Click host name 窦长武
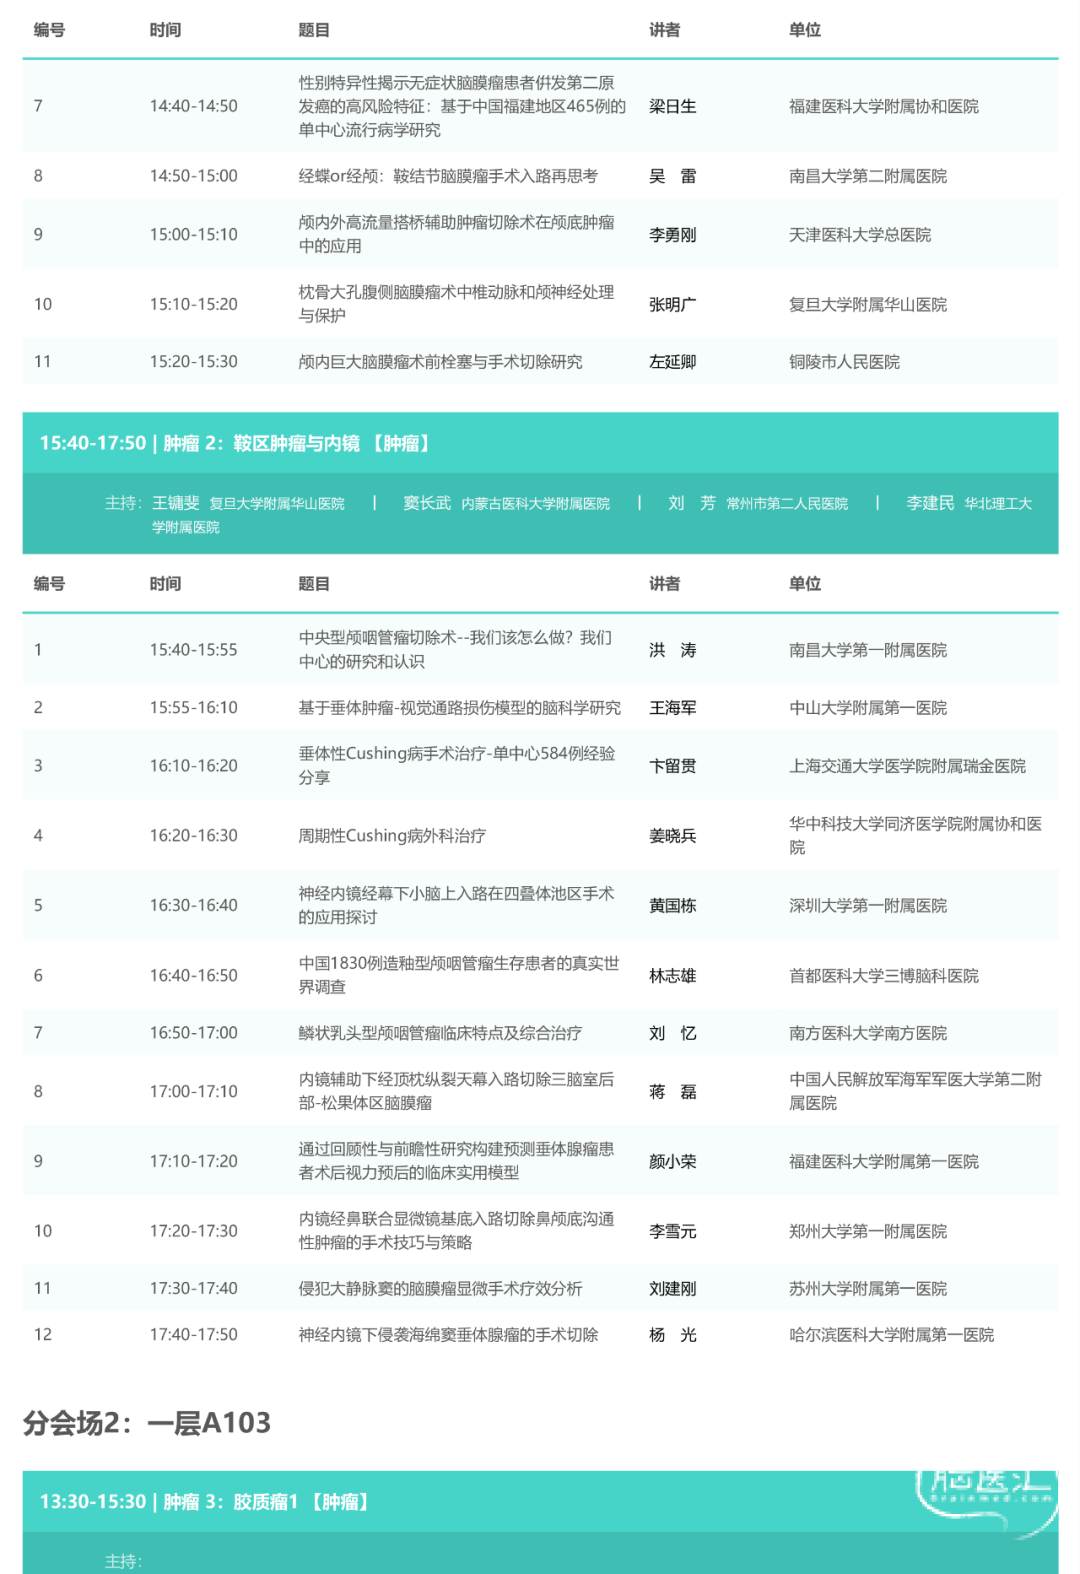 click(427, 503)
